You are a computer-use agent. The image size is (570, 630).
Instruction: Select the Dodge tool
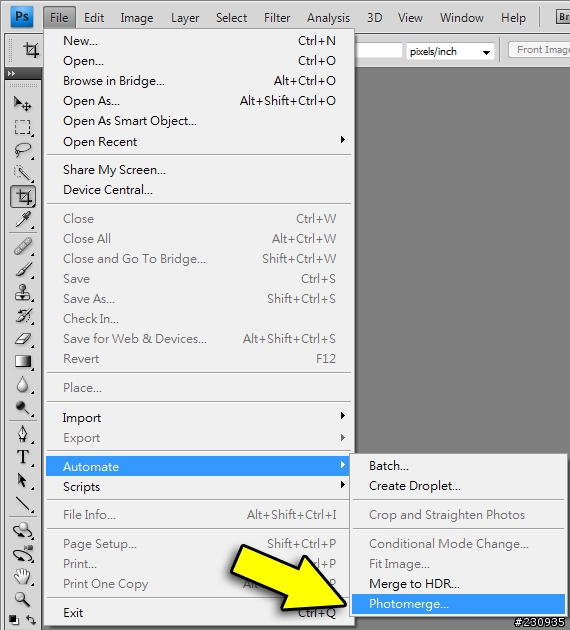coord(22,407)
